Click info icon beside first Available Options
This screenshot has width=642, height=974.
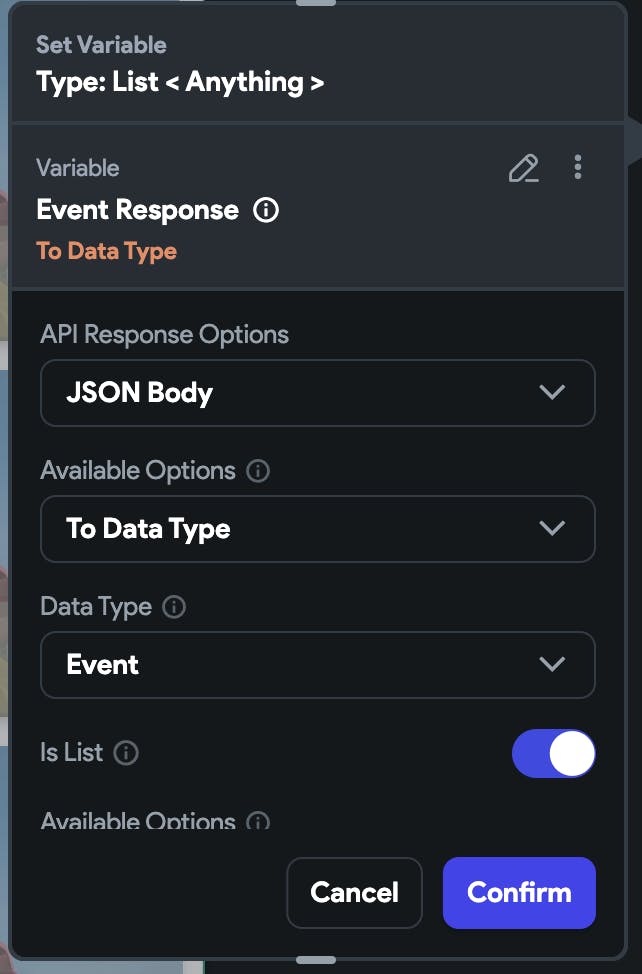point(258,471)
